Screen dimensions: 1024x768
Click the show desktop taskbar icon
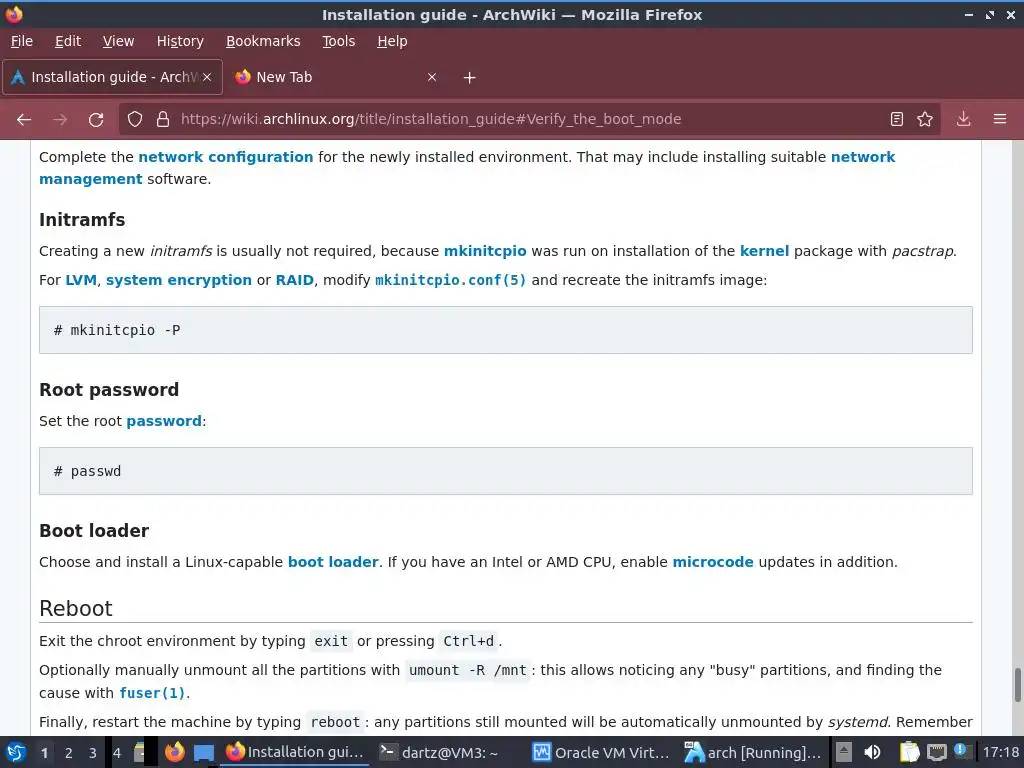[204, 753]
